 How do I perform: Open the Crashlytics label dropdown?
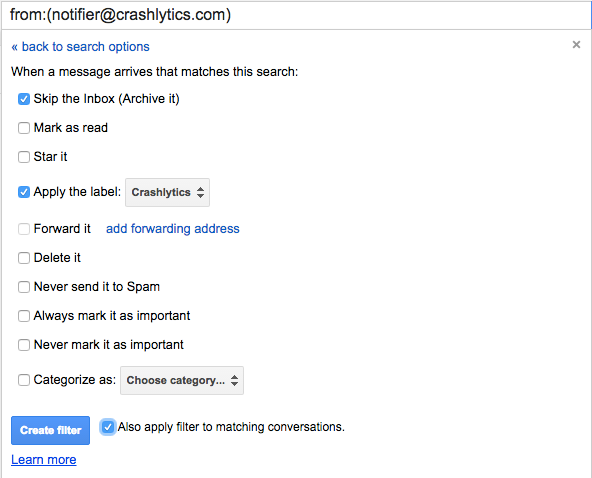click(x=167, y=193)
